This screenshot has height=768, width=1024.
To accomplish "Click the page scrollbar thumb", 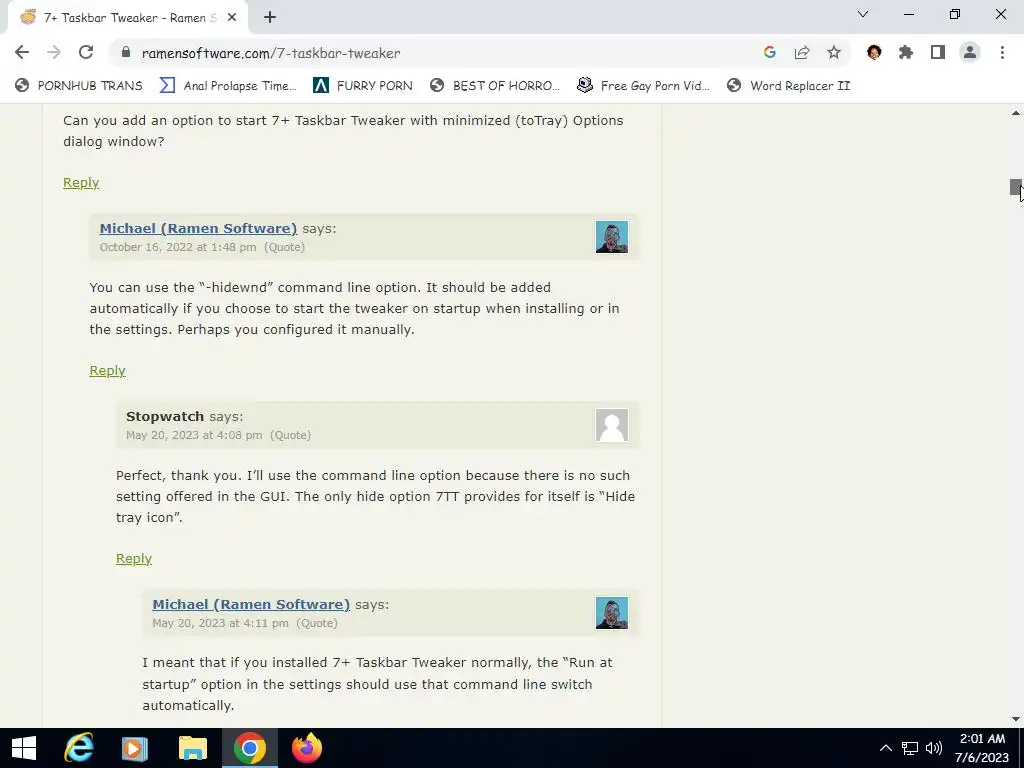I will pos(1016,187).
